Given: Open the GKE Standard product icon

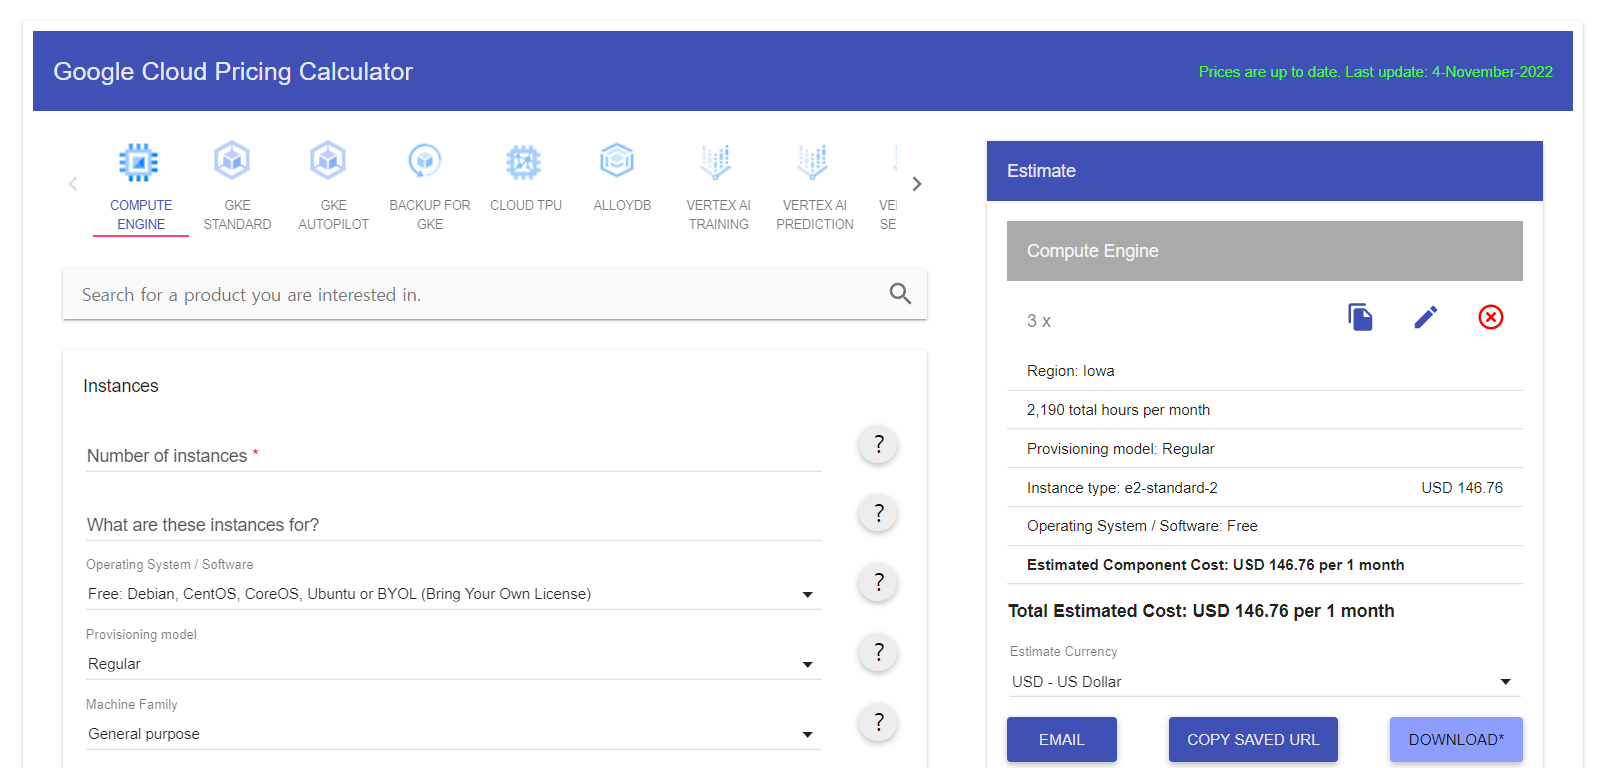Looking at the screenshot, I should coord(232,160).
